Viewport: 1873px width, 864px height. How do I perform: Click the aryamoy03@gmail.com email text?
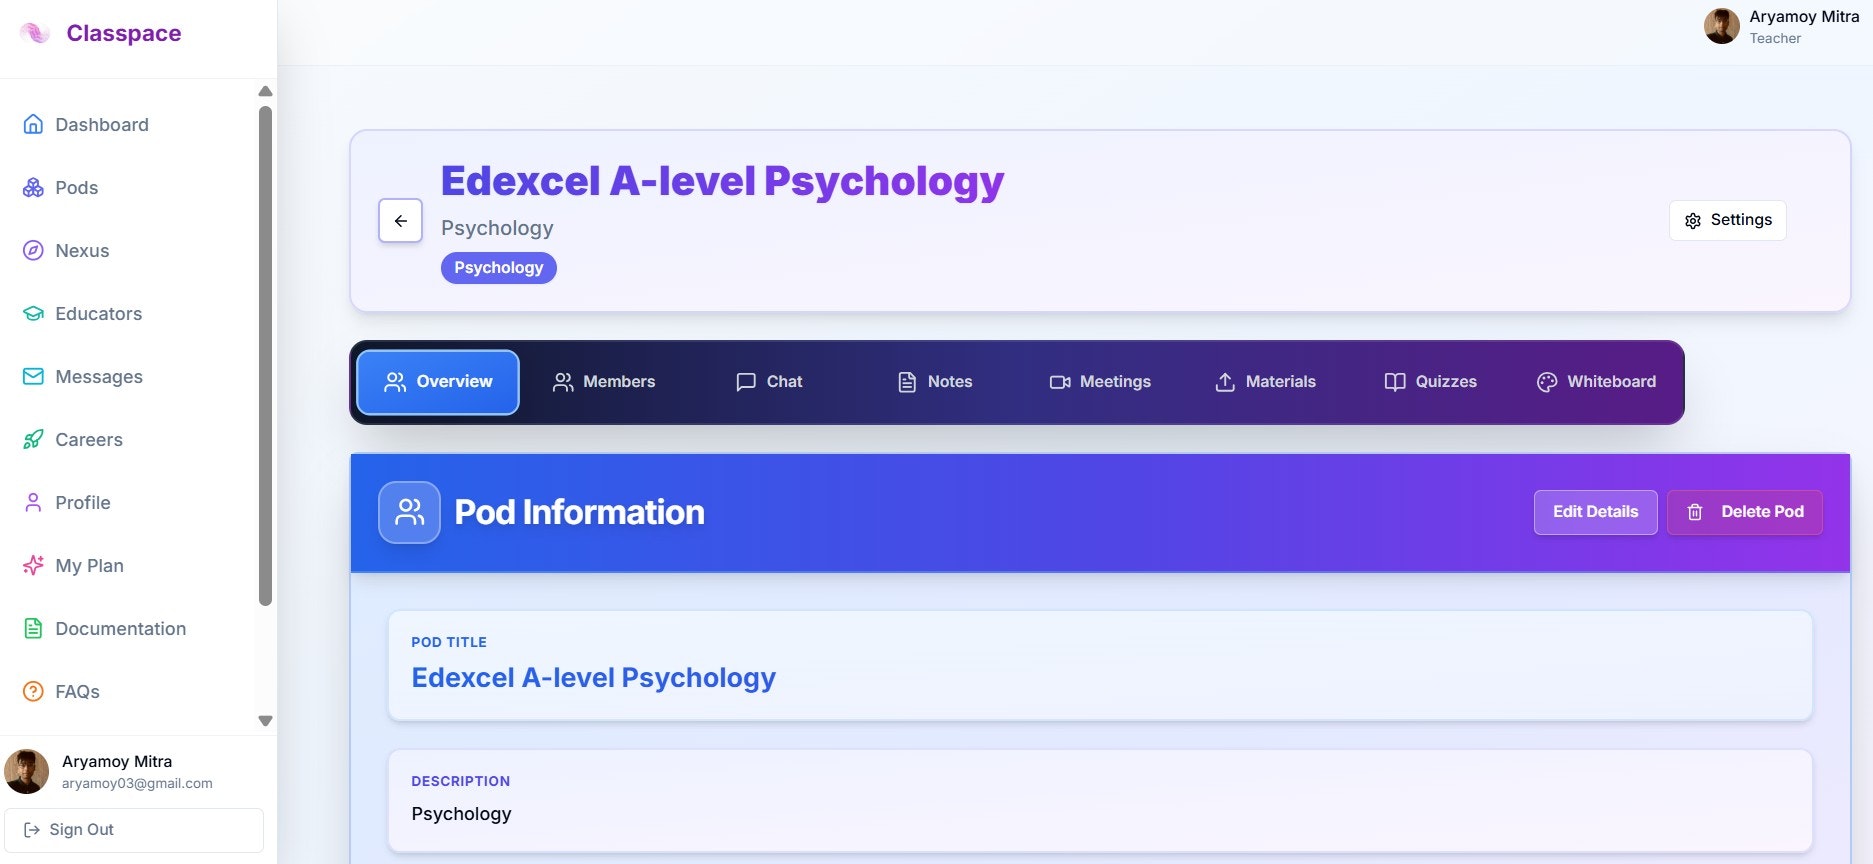(x=137, y=783)
